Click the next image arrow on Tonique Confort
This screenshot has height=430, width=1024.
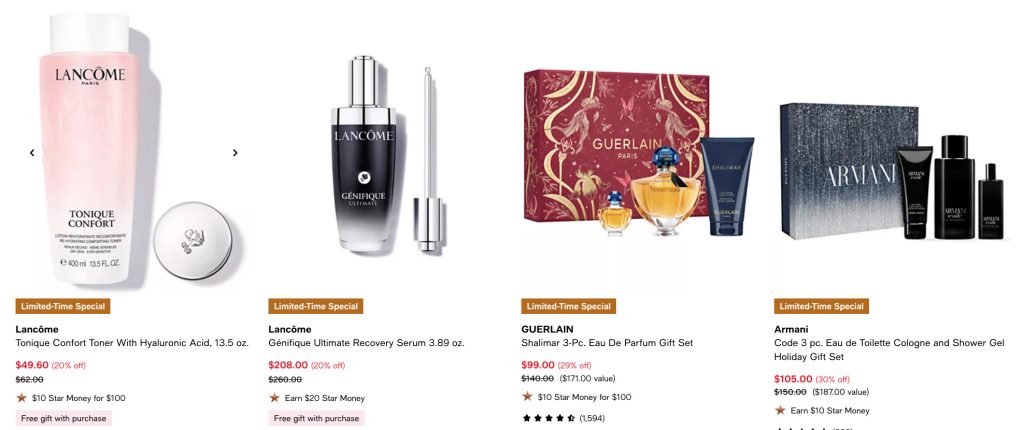click(235, 153)
